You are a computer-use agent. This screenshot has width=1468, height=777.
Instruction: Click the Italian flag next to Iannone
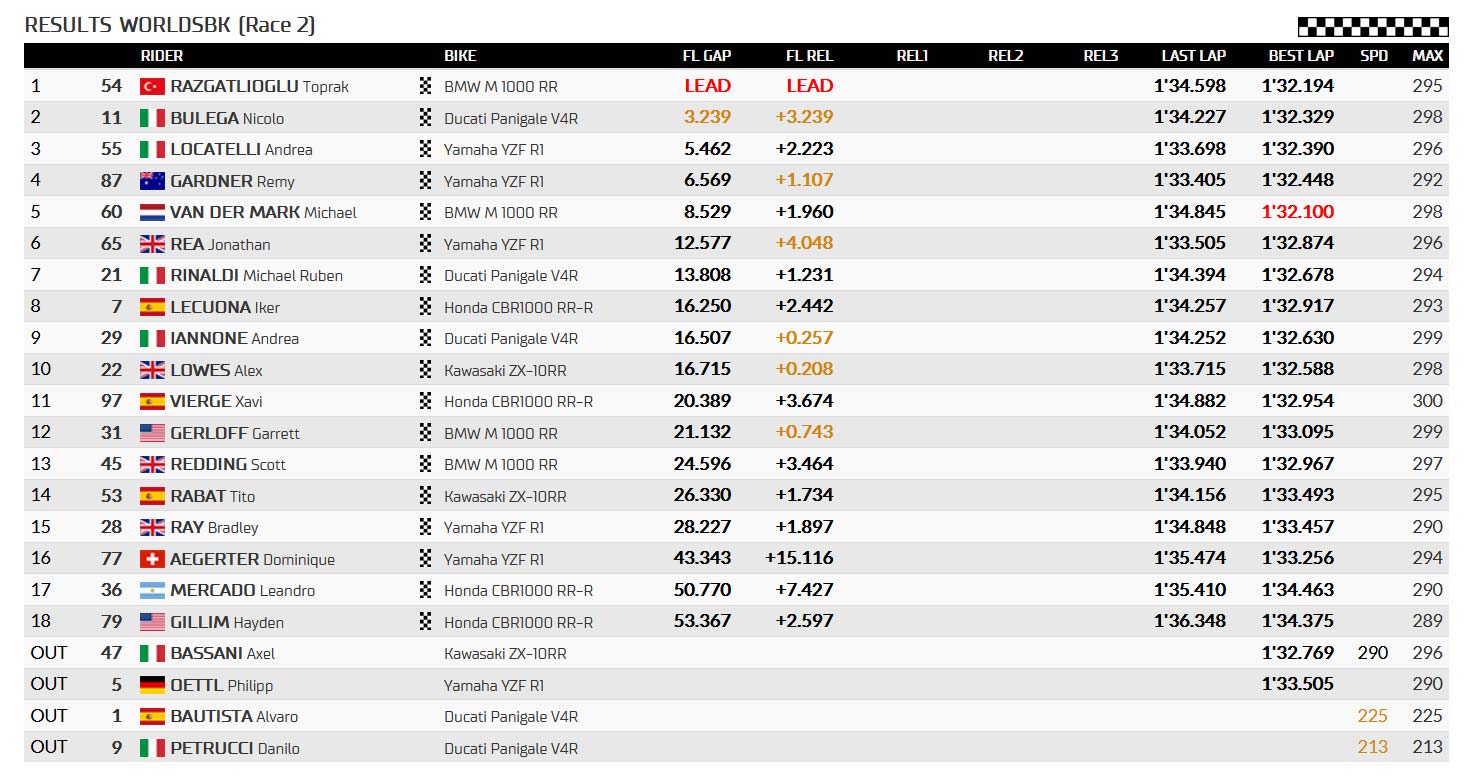click(152, 338)
